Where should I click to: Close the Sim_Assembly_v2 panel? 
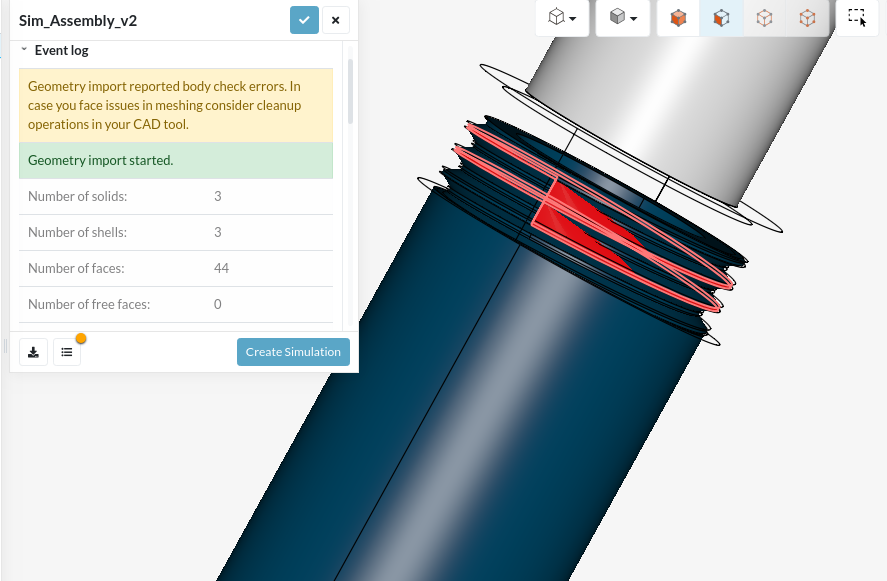(335, 20)
